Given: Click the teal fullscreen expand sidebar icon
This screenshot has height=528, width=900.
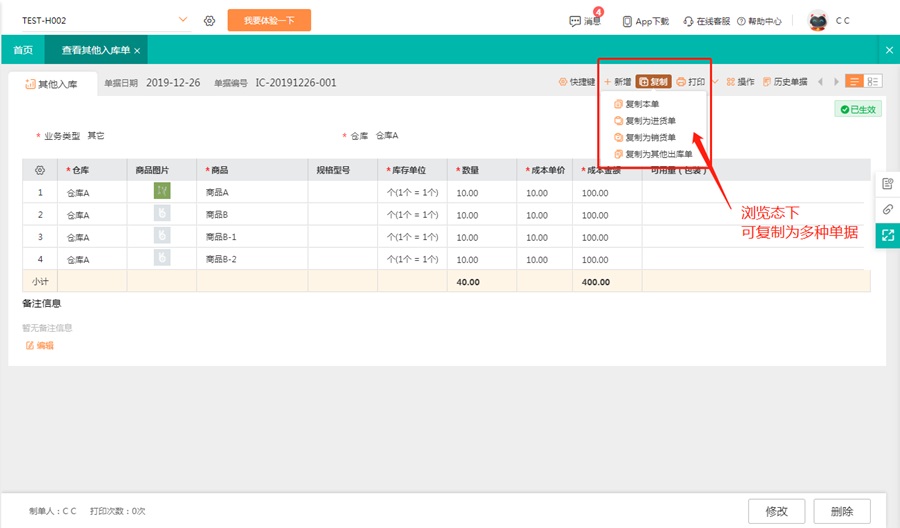Looking at the screenshot, I should (x=887, y=235).
